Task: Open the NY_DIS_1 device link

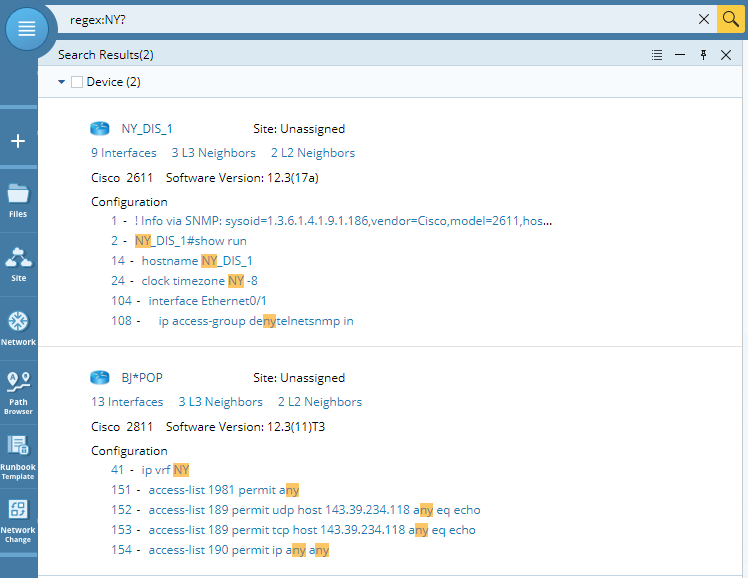Action: [x=147, y=129]
